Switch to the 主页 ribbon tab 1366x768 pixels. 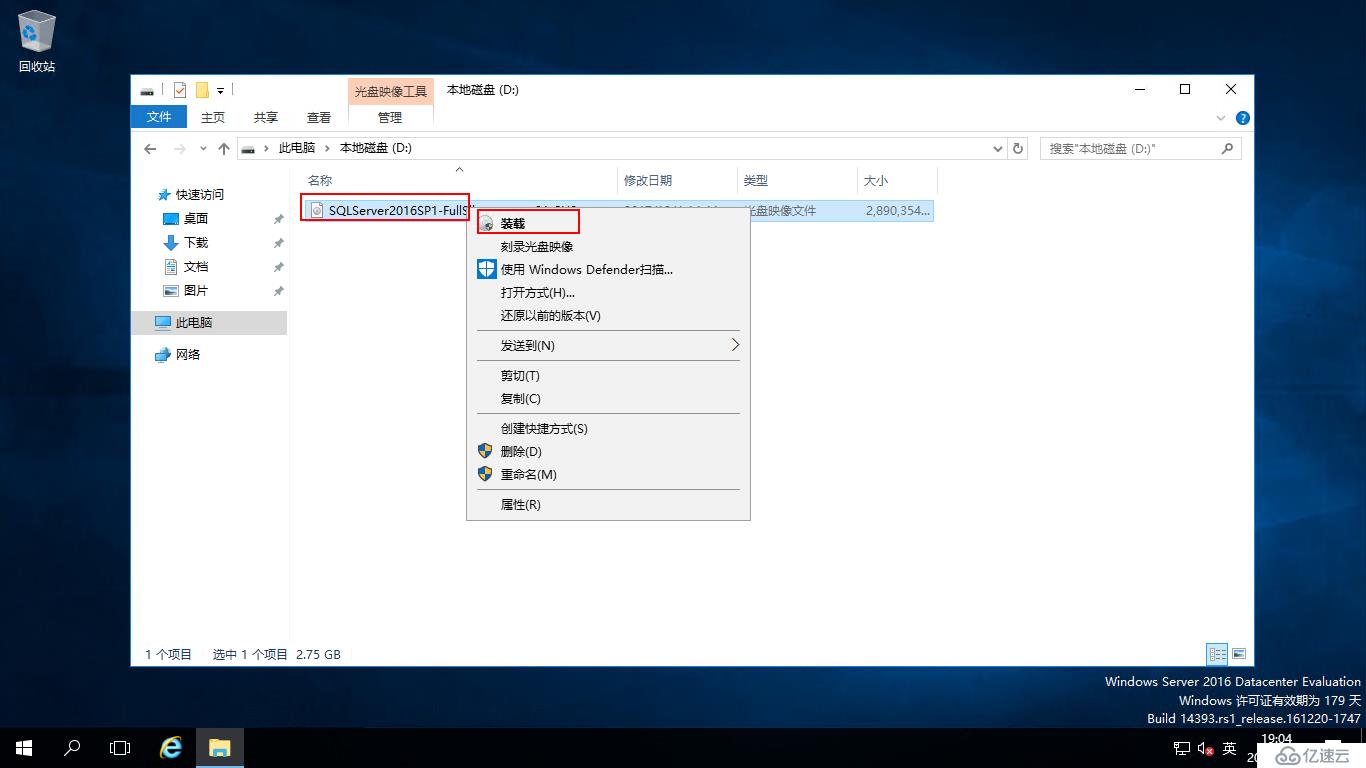click(x=213, y=117)
